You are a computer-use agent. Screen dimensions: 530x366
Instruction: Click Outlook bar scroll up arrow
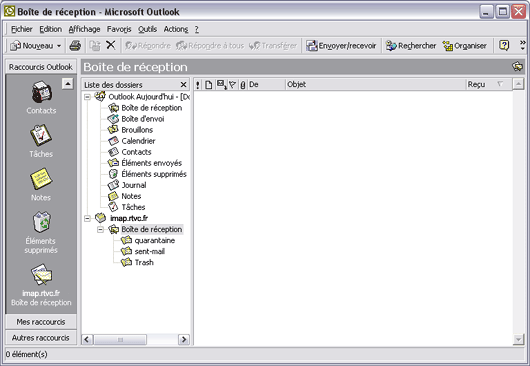68,83
